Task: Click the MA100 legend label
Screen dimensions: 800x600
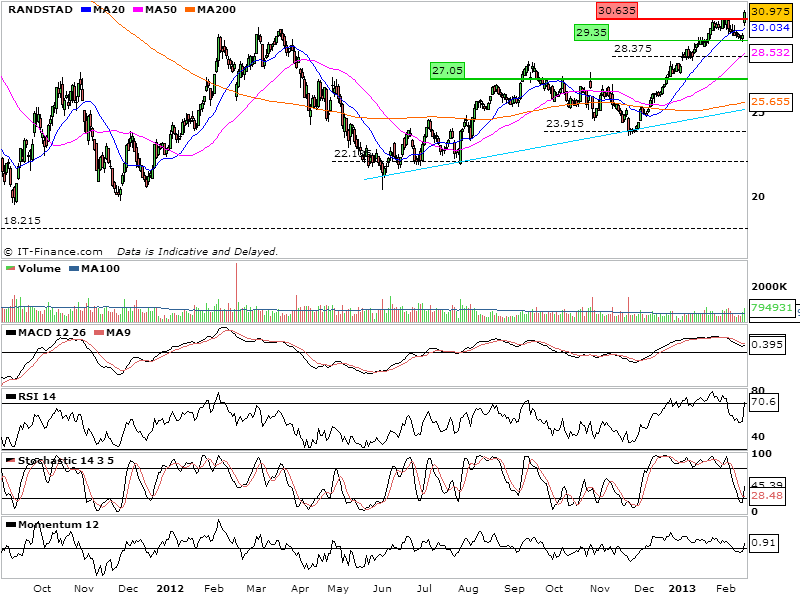Action: pos(101,269)
